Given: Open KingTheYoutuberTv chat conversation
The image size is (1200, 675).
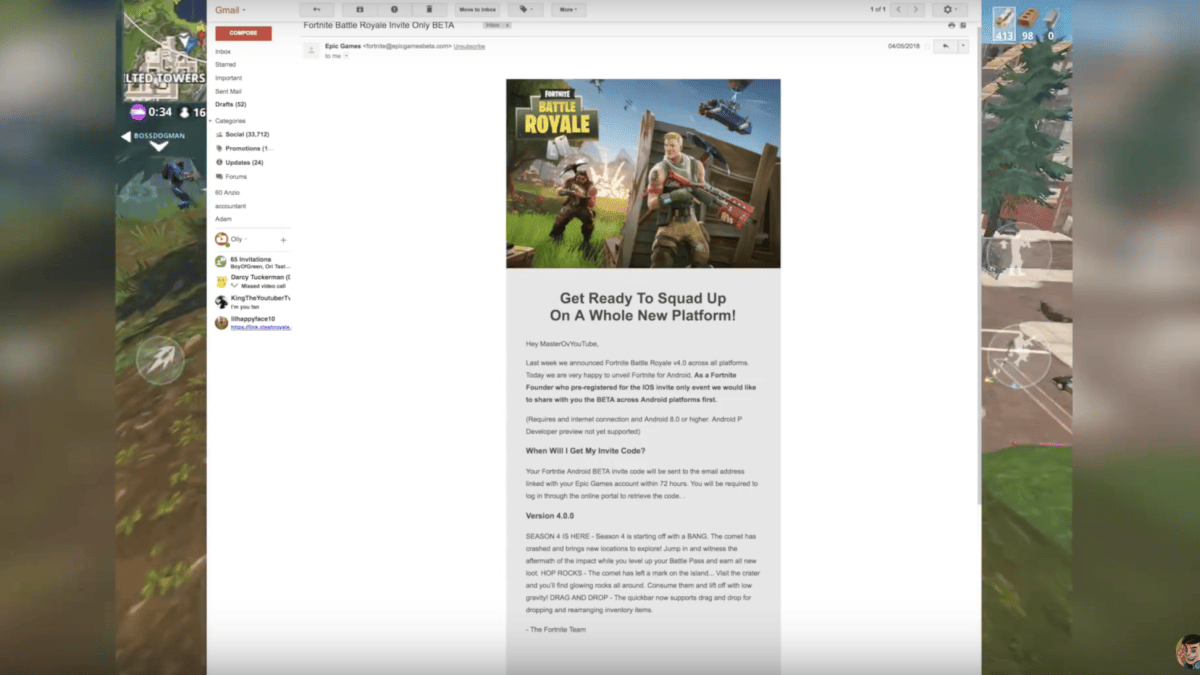Looking at the screenshot, I should click(253, 301).
